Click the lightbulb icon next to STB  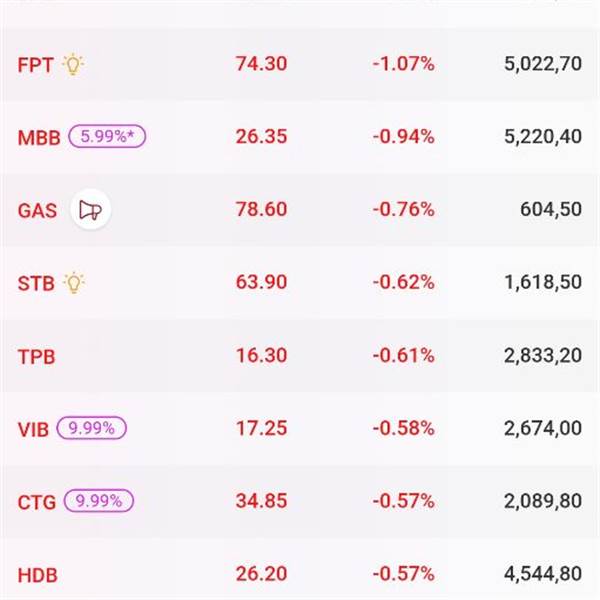pos(73,282)
